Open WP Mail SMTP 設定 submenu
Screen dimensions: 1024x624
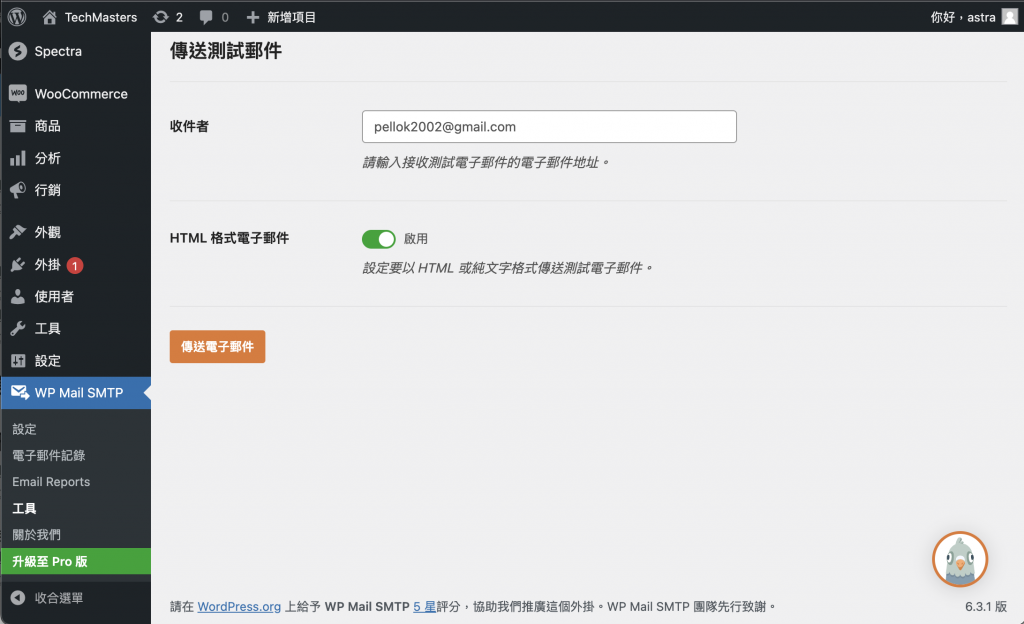coord(24,429)
